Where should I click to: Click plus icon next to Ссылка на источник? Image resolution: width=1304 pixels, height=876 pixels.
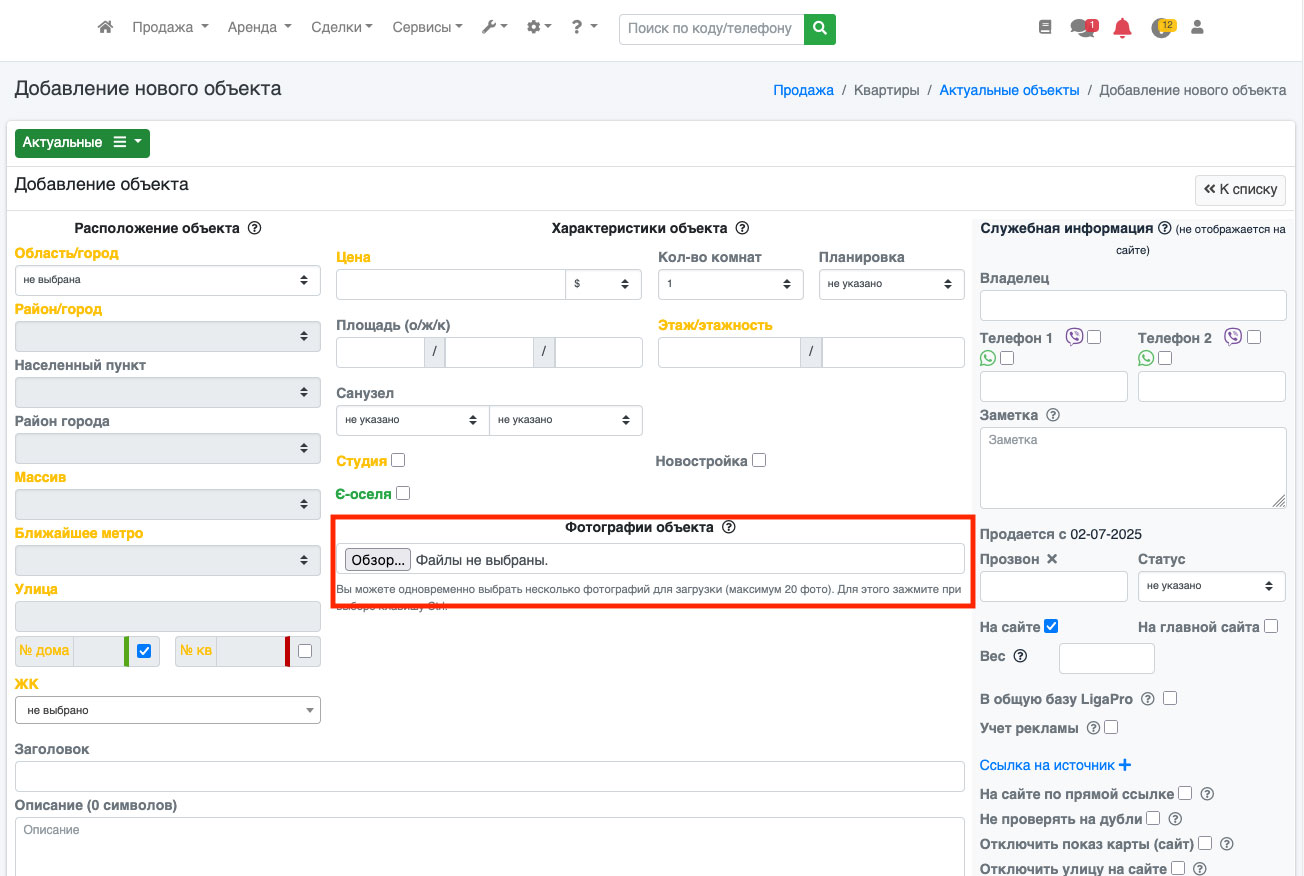point(1125,765)
